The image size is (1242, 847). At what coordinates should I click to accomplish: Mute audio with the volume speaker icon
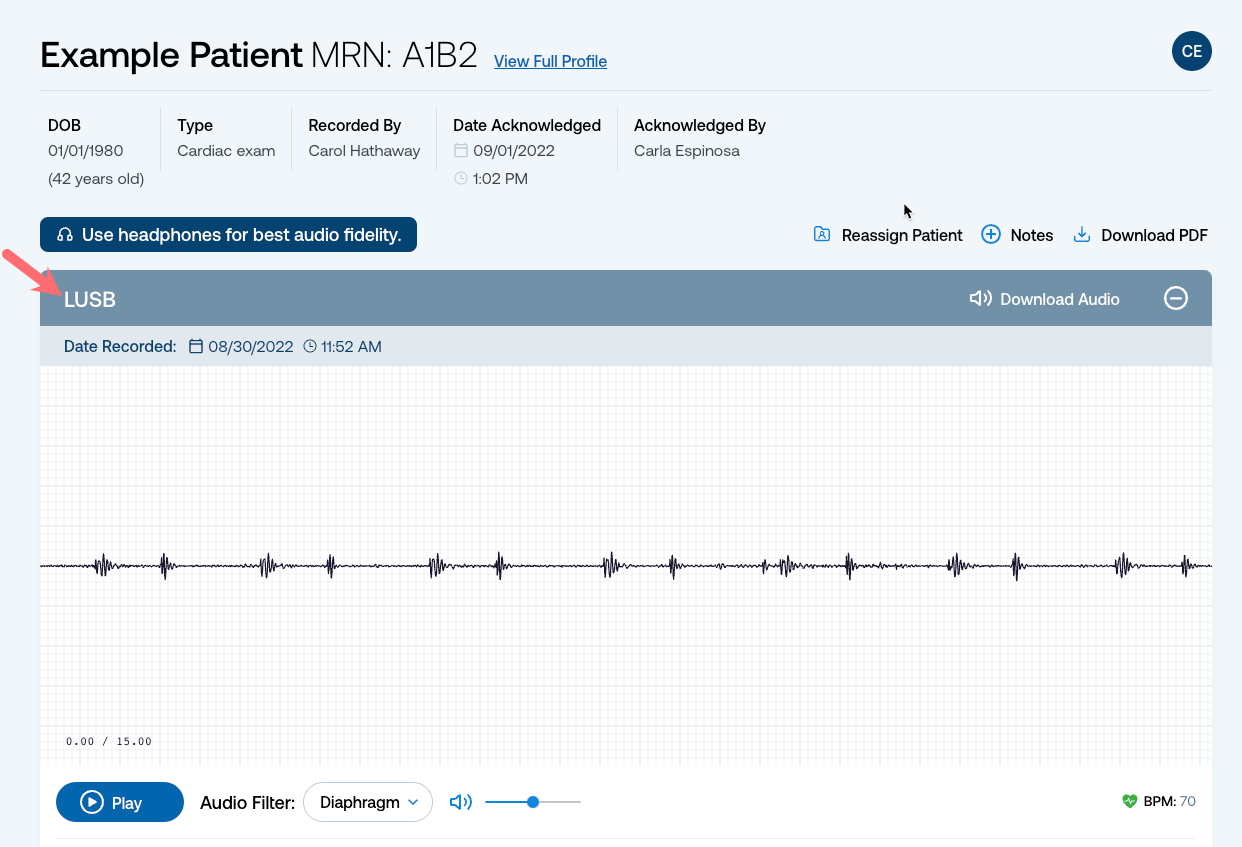[x=461, y=802]
